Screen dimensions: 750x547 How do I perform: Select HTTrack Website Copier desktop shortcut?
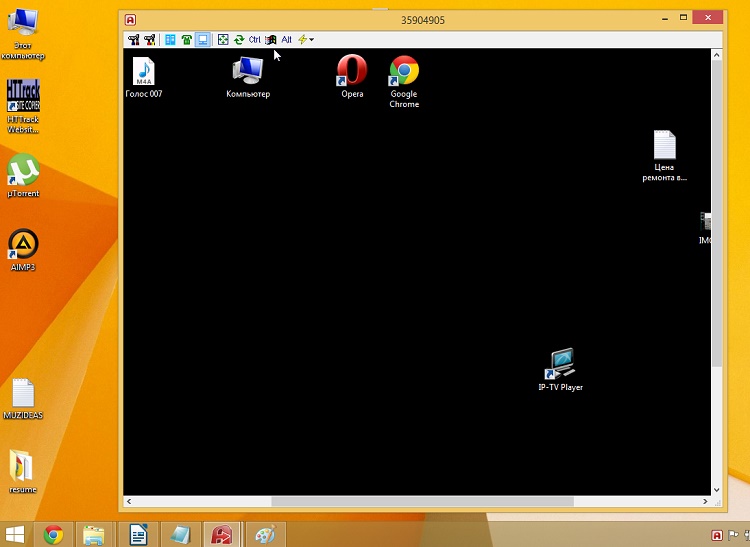click(x=23, y=106)
